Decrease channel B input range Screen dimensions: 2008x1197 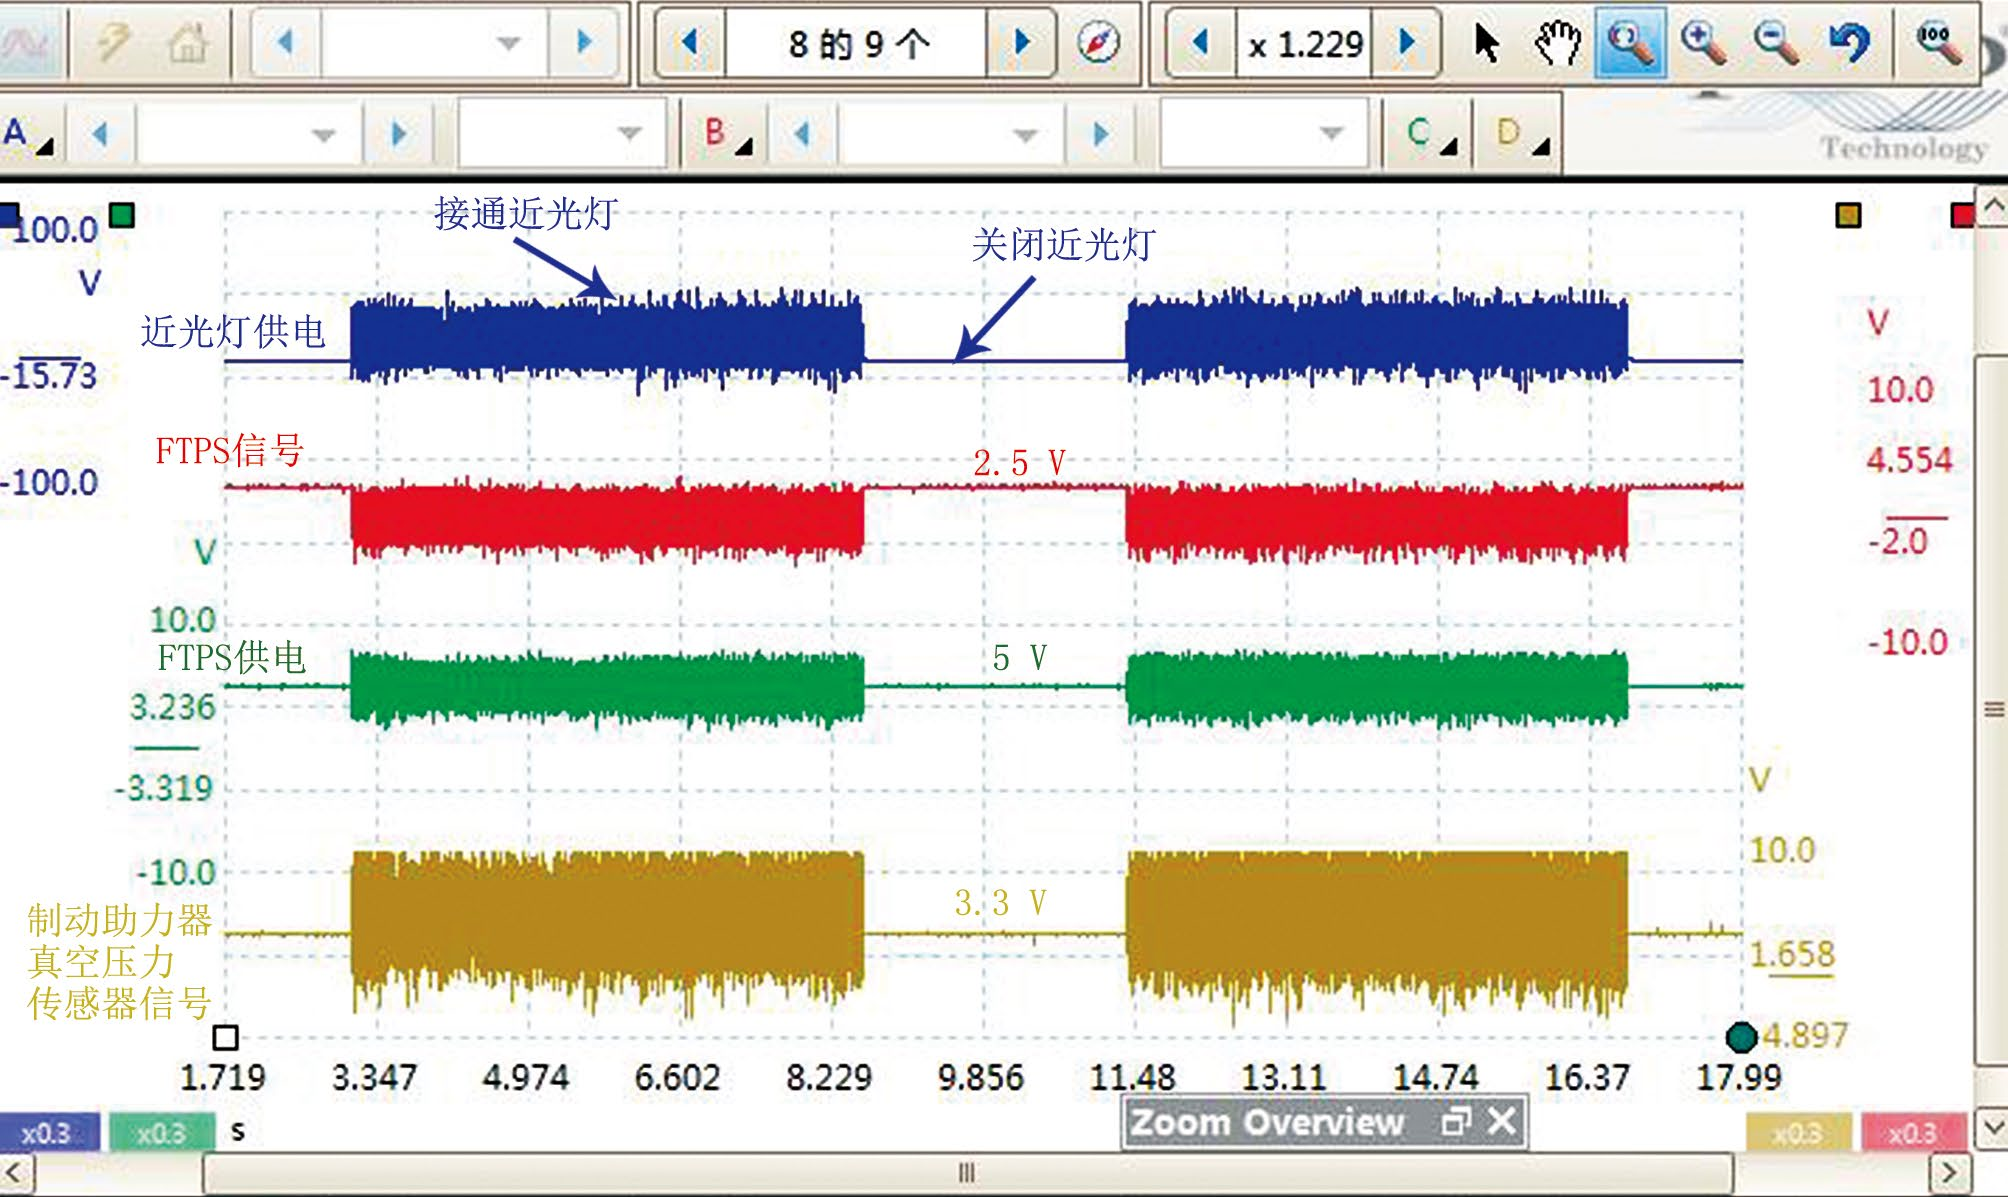coord(802,134)
